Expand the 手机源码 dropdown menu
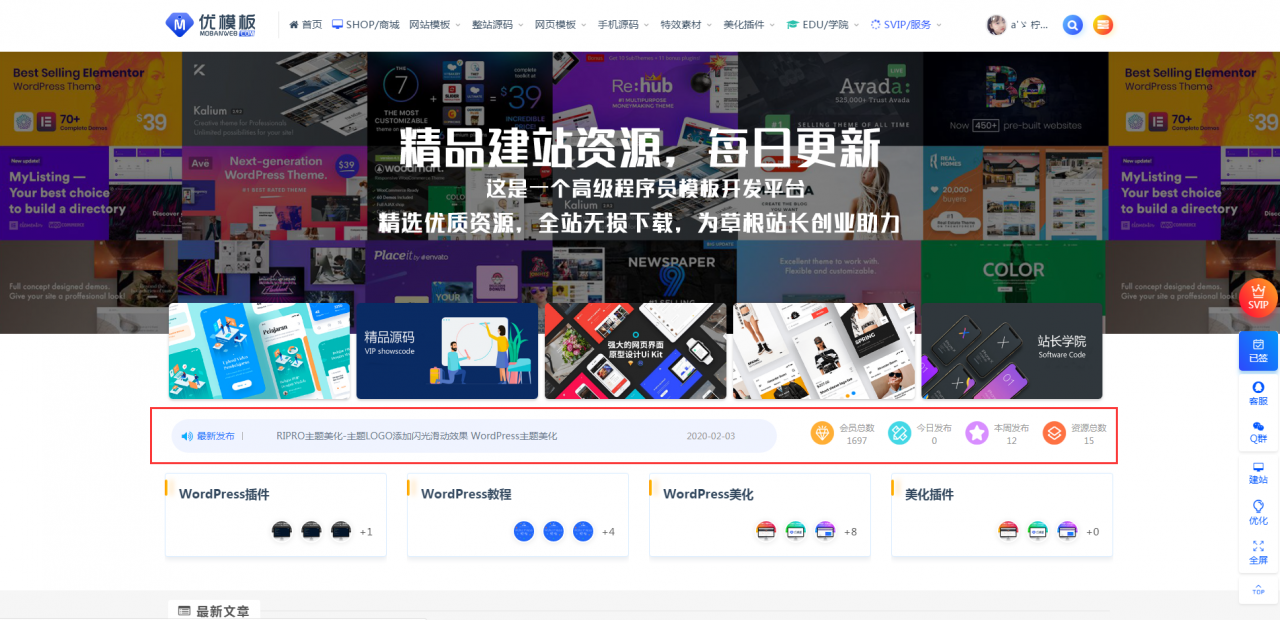This screenshot has height=620, width=1280. point(623,25)
